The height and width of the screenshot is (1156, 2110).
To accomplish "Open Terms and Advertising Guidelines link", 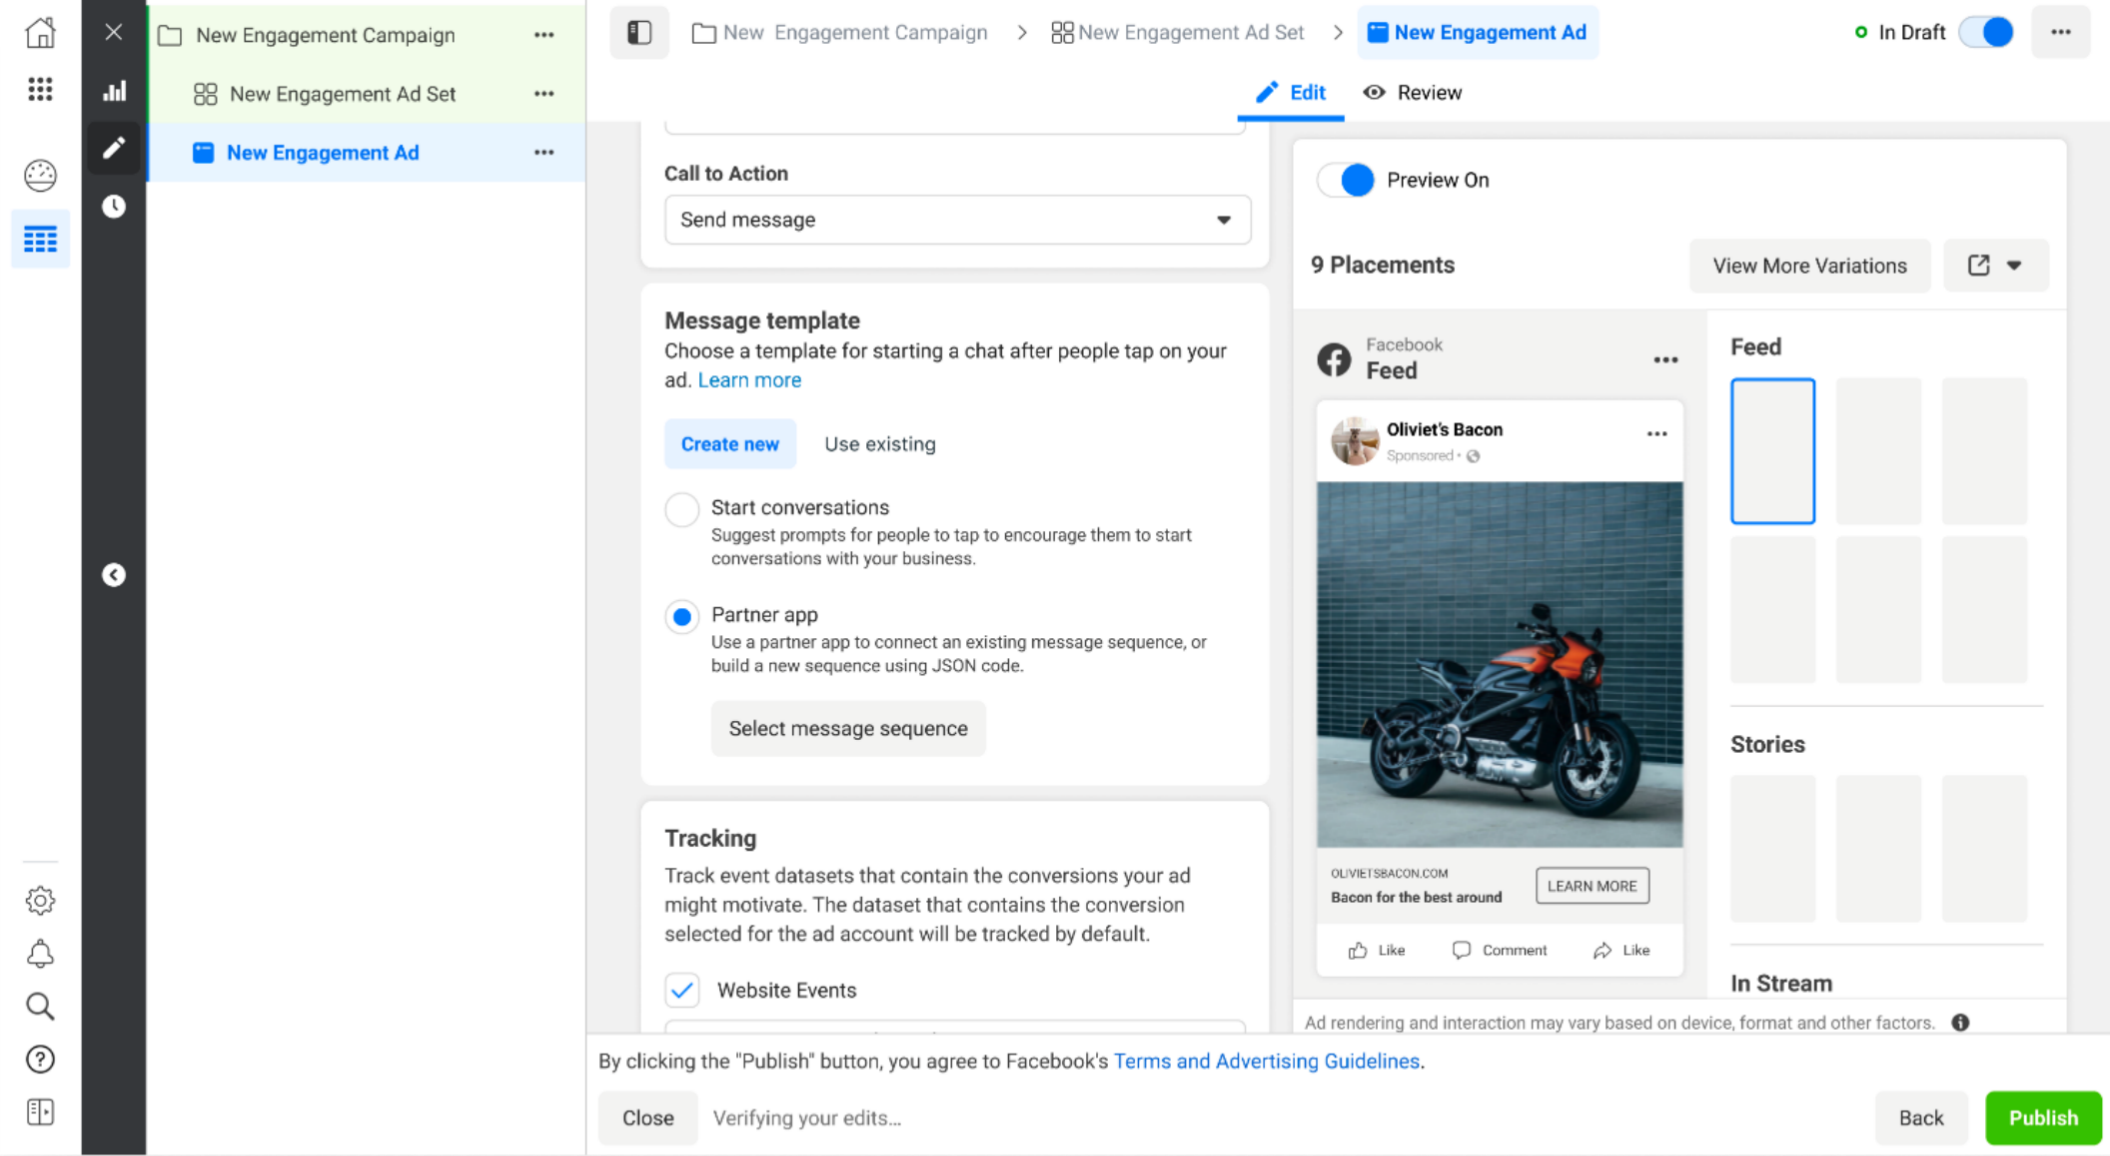I will point(1266,1061).
